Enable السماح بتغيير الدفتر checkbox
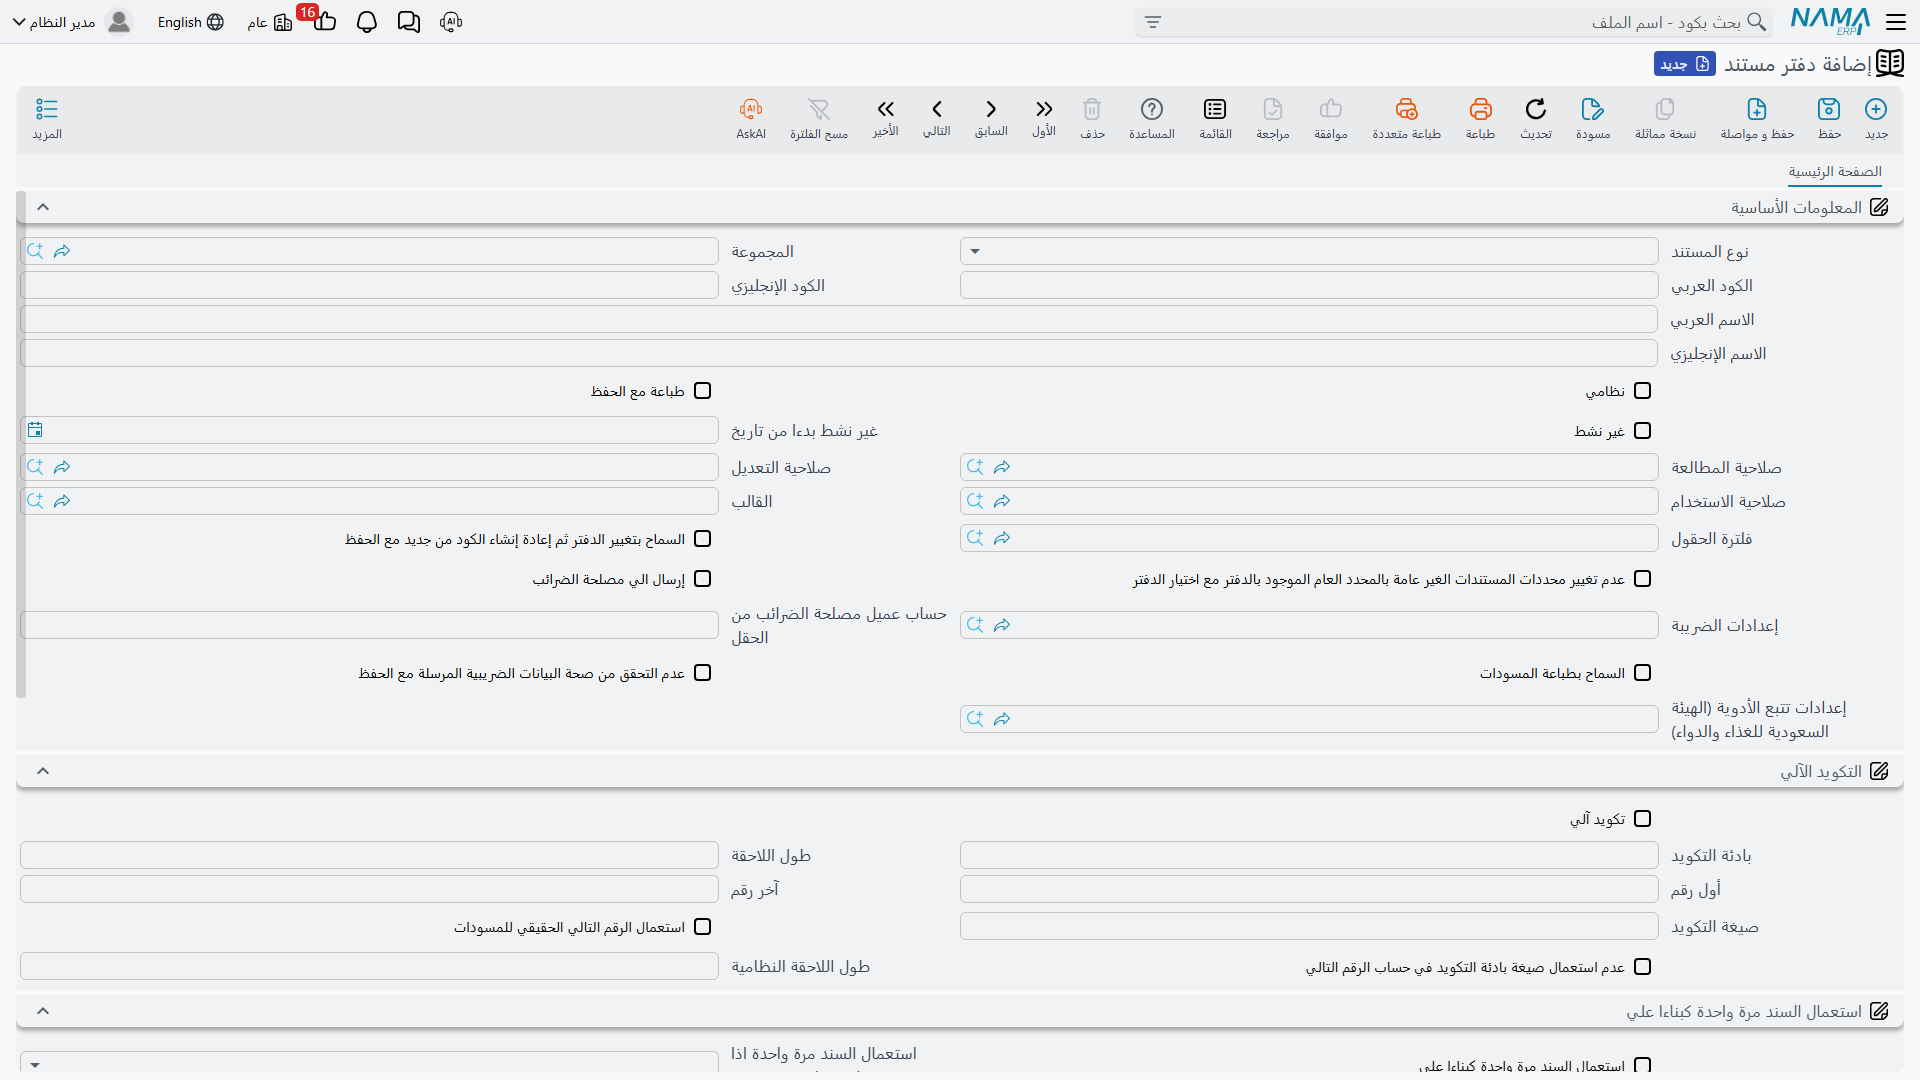Image resolution: width=1920 pixels, height=1080 pixels. [x=703, y=539]
